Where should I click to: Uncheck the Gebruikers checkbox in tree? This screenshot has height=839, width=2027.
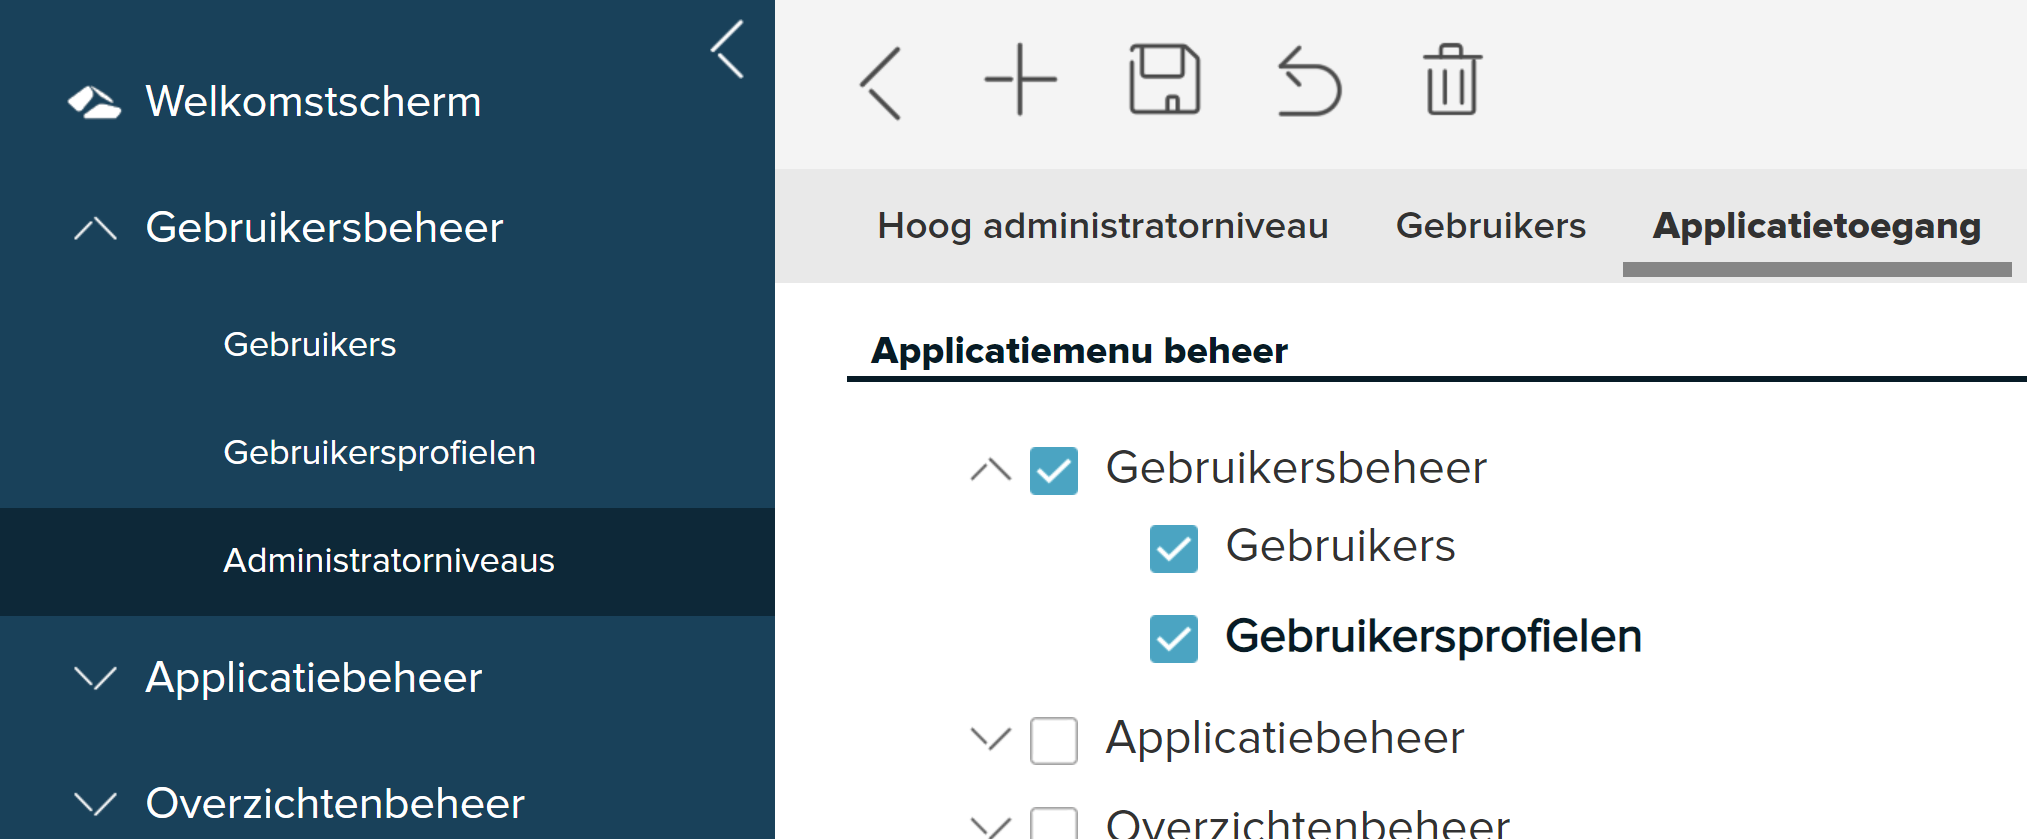click(x=1174, y=549)
